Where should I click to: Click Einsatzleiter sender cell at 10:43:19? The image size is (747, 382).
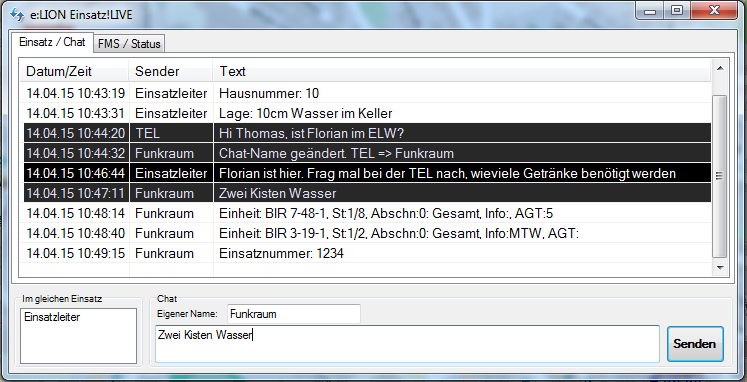(x=171, y=93)
